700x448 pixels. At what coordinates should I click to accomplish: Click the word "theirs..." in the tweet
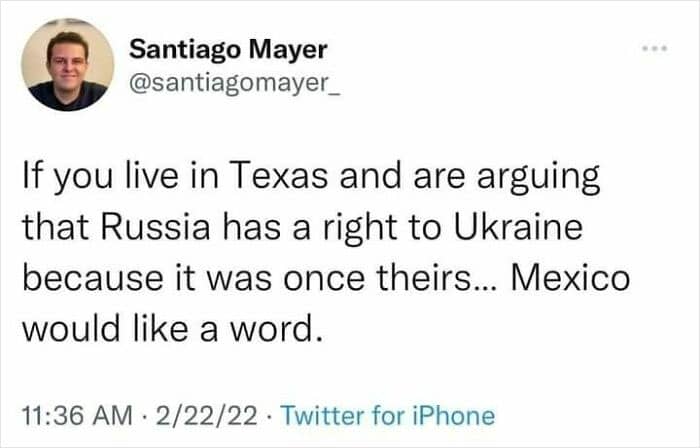tap(448, 277)
